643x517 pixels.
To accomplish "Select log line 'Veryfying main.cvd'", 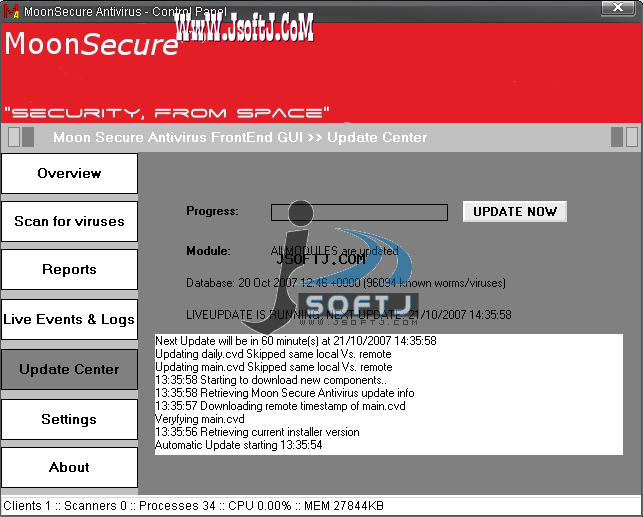I will tap(200, 419).
